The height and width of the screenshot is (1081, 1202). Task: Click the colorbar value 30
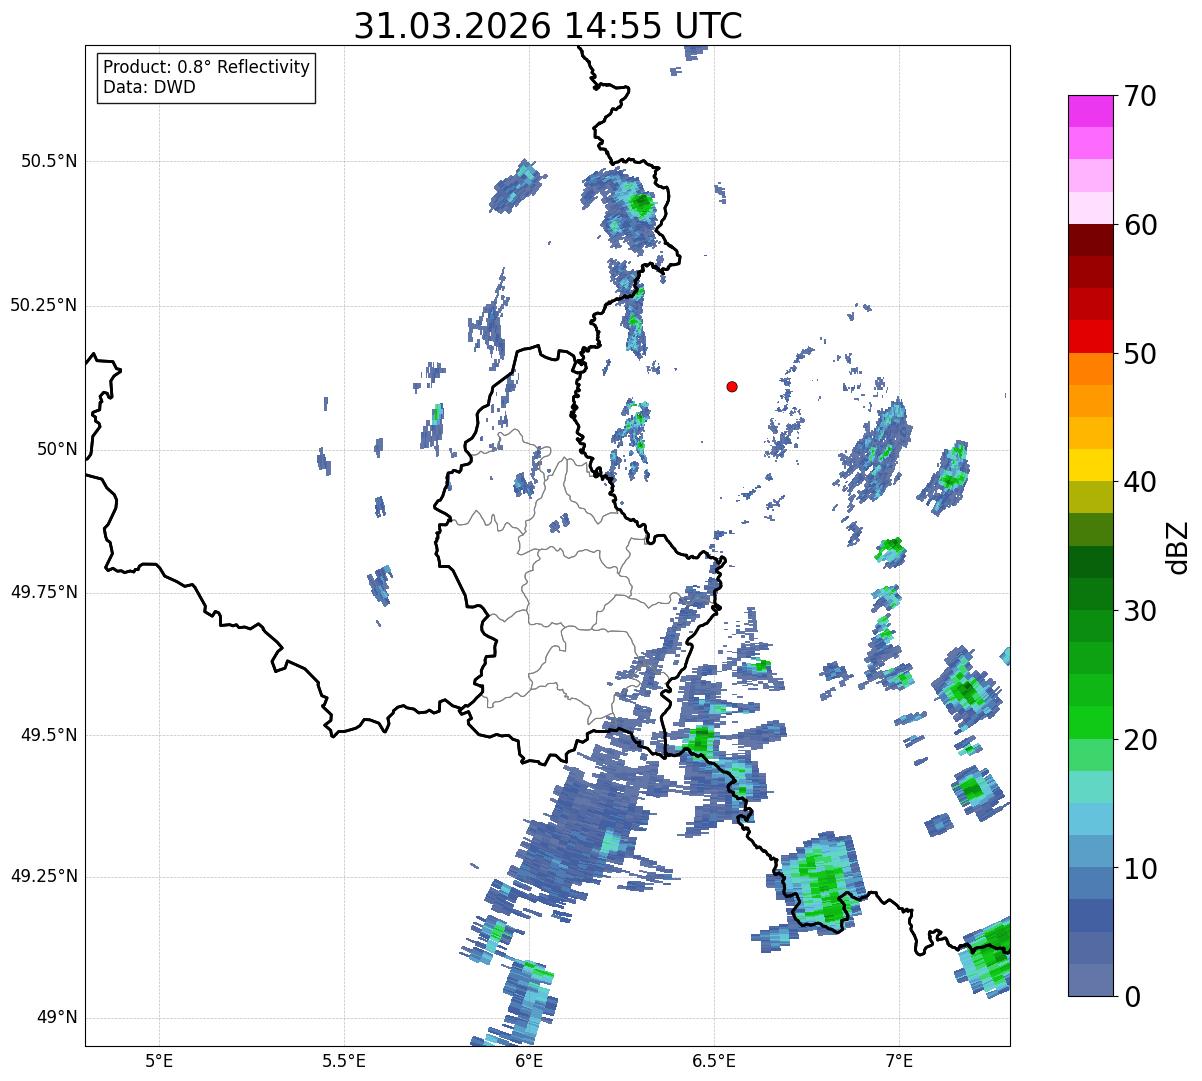tap(1141, 611)
